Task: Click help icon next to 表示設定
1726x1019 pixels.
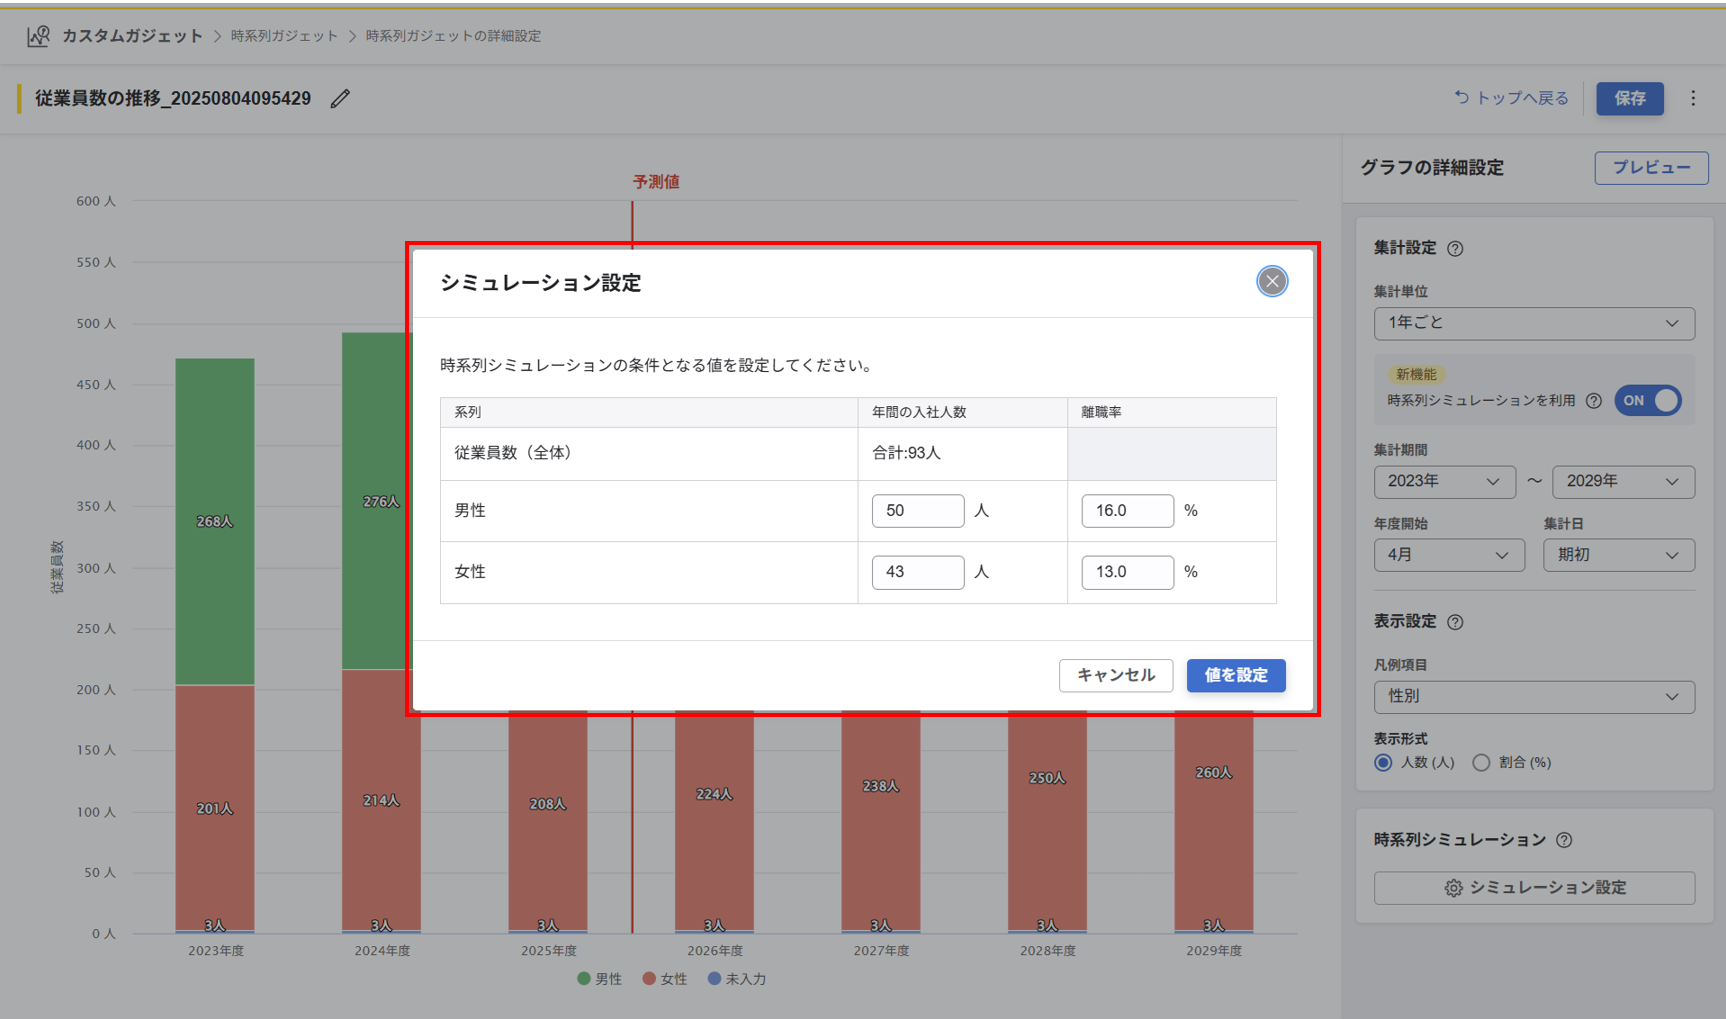Action: (1455, 622)
